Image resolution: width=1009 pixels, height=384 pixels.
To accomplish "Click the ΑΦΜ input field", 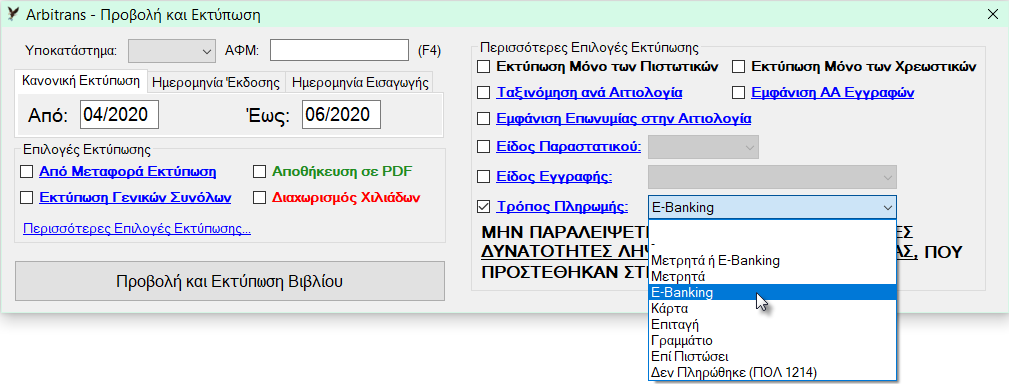I will click(x=340, y=50).
